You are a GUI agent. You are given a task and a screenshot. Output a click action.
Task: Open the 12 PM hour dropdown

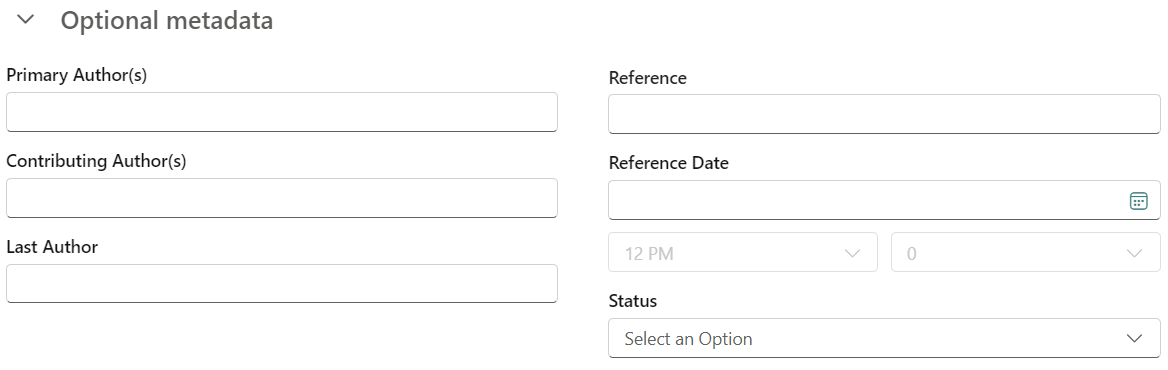(743, 253)
